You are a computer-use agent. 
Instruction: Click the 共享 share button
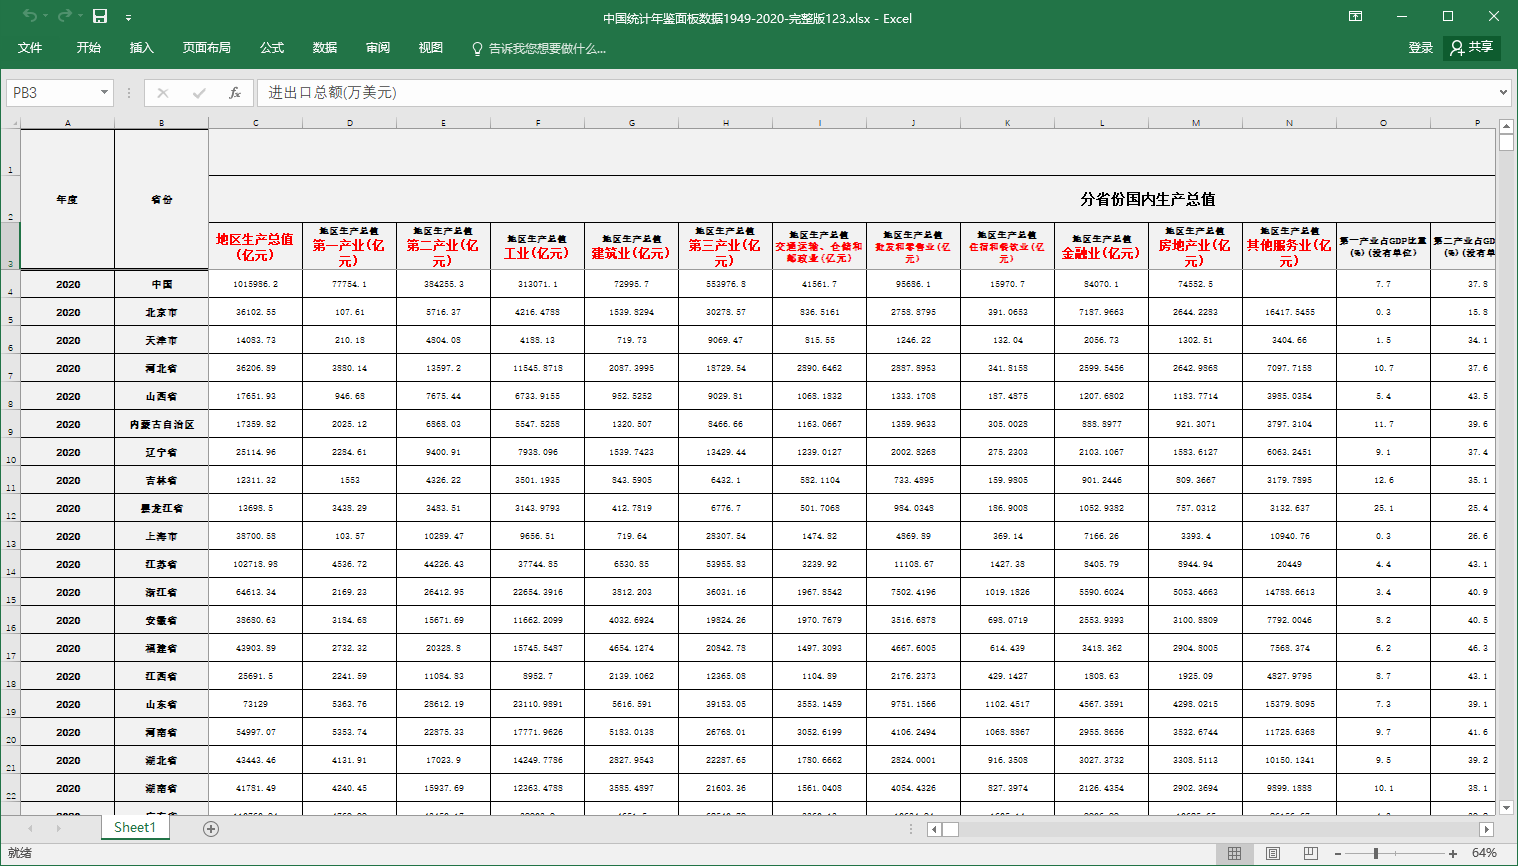coord(1472,48)
